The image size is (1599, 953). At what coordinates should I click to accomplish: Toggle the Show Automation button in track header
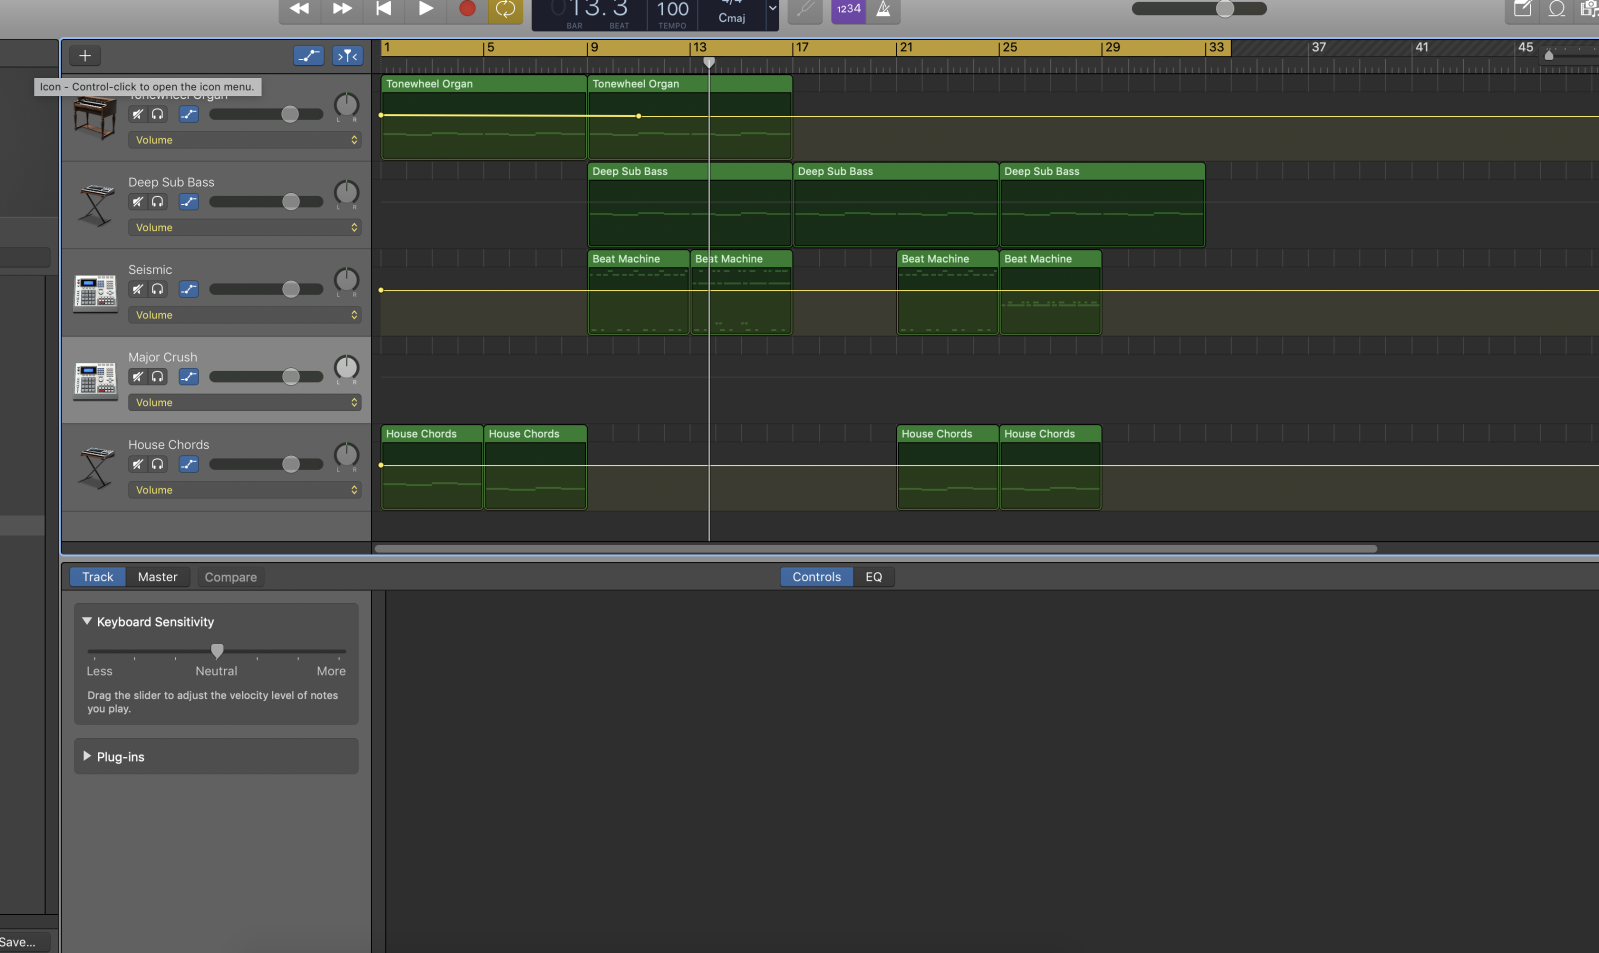[309, 56]
